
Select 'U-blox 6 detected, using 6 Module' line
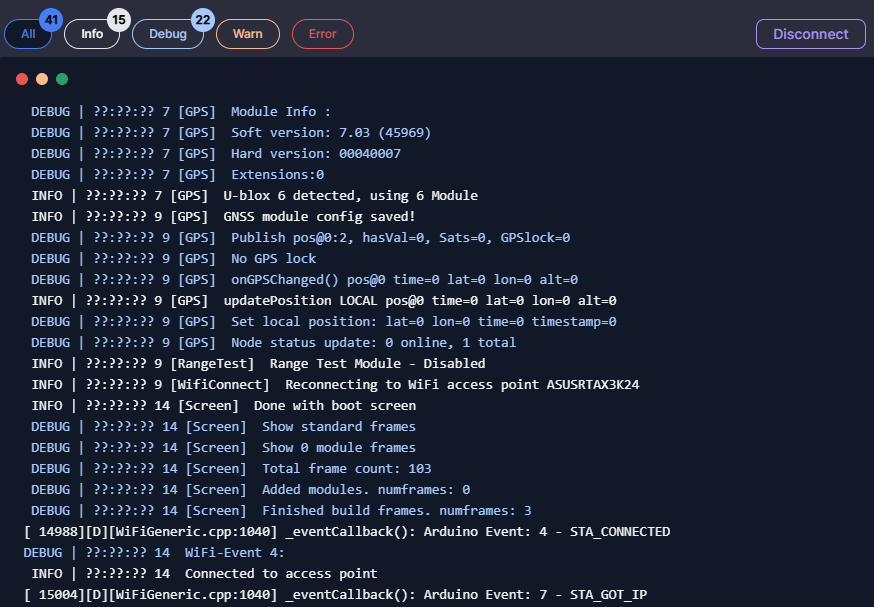[254, 196]
